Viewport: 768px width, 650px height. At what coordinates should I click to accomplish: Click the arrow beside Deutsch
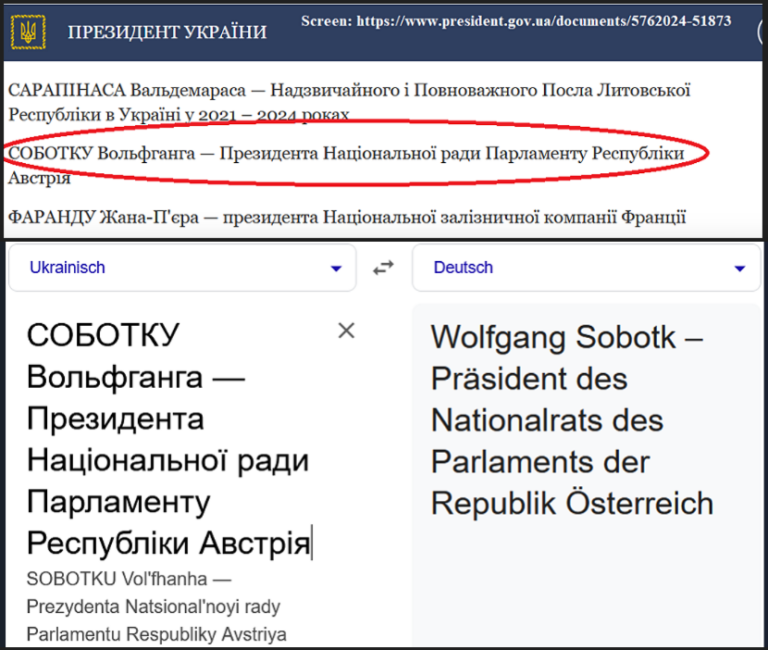pos(740,269)
